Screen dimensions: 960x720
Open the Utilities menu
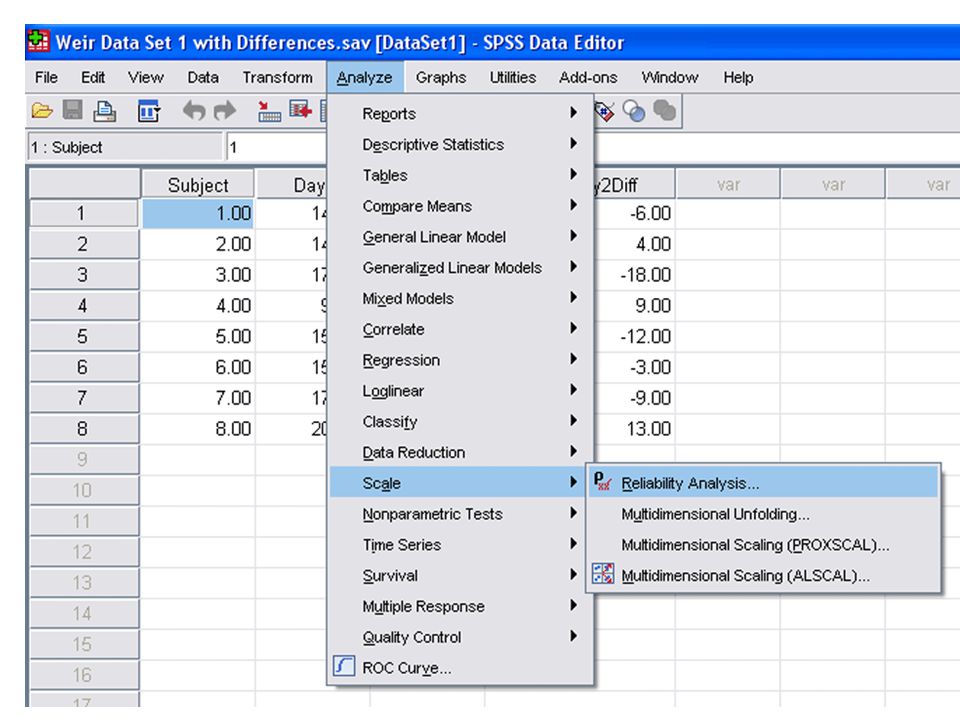512,78
